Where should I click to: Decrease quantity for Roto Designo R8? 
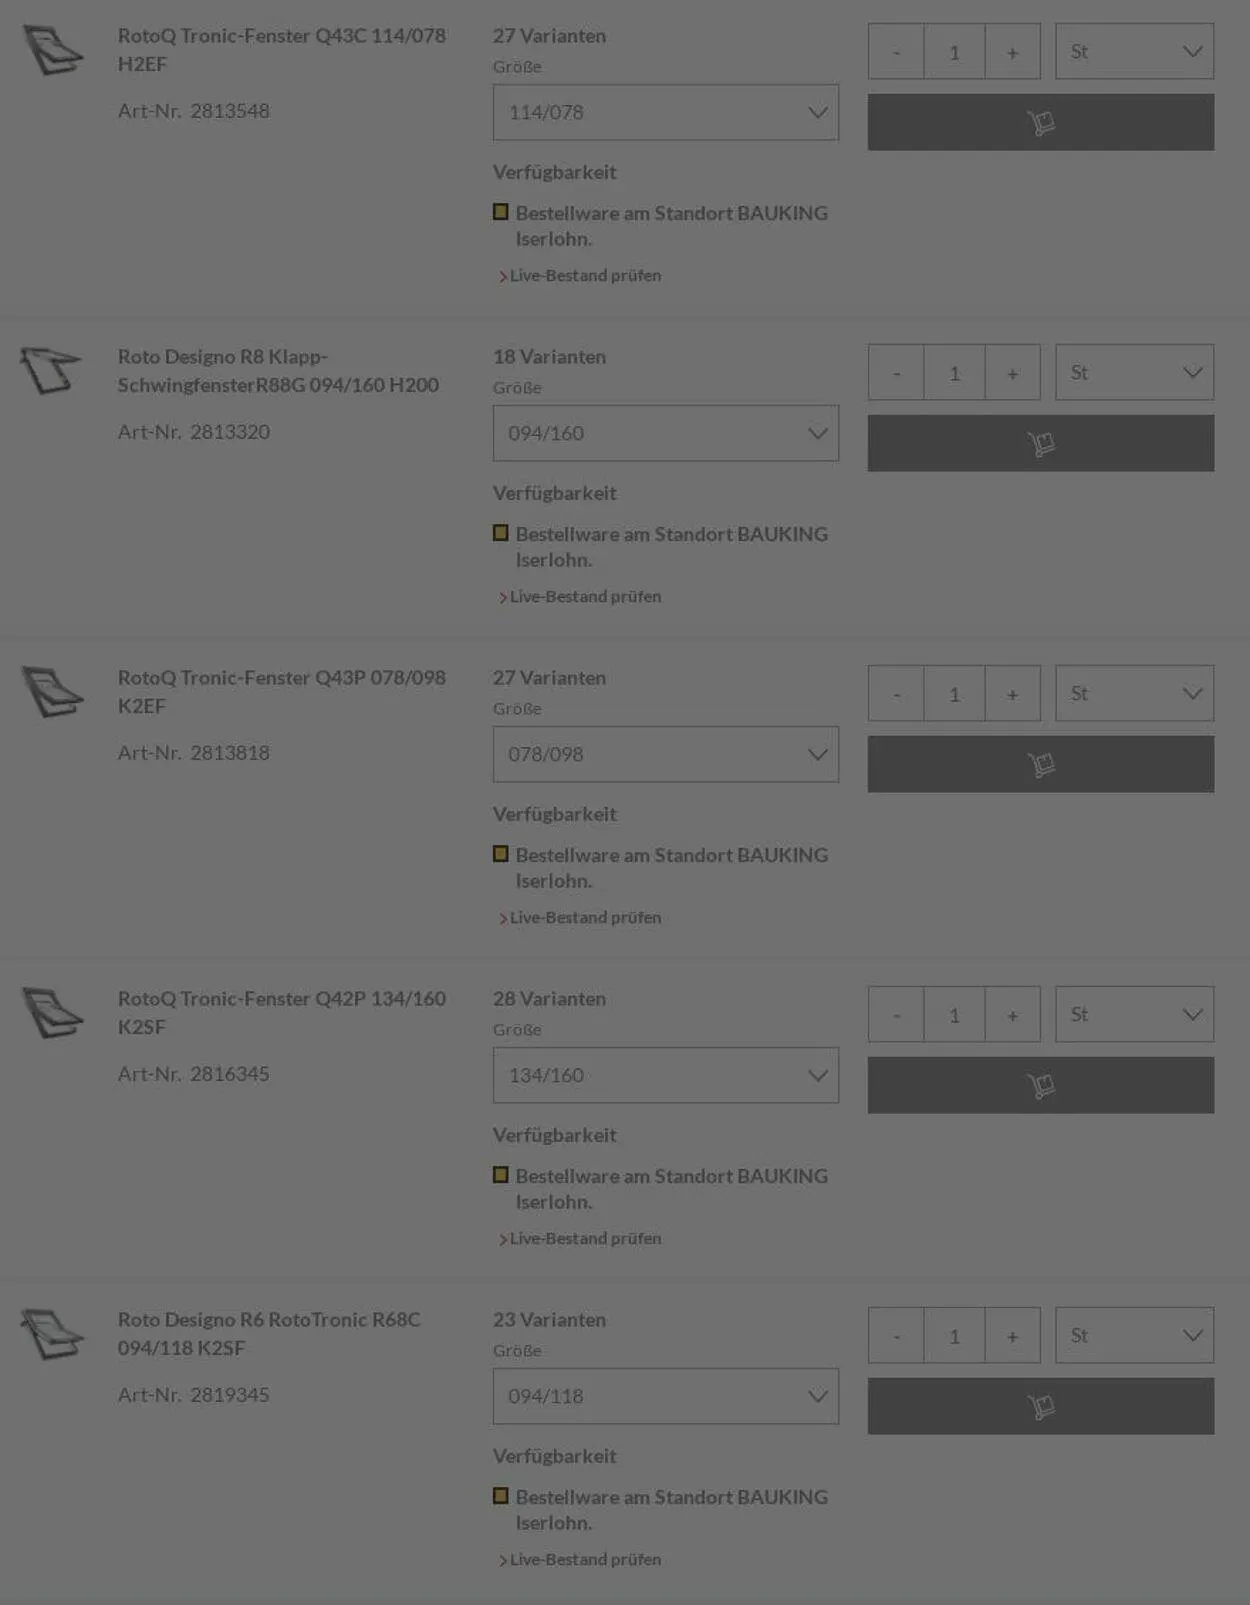coord(896,373)
